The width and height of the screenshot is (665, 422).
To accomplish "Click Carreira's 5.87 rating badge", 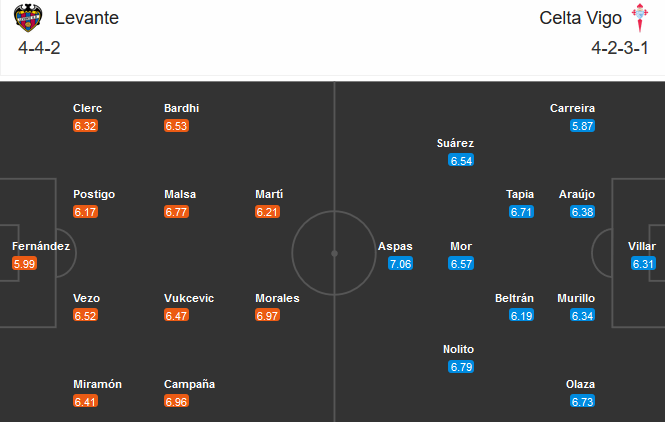I will click(x=583, y=126).
